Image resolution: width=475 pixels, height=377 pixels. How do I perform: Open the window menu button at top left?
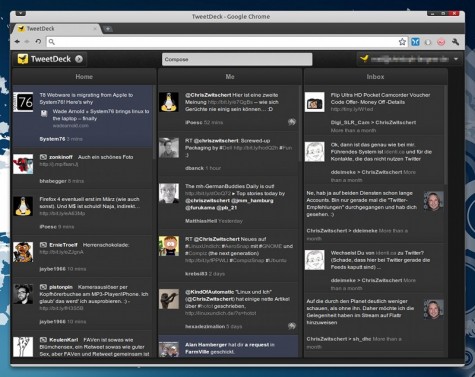[x=21, y=14]
